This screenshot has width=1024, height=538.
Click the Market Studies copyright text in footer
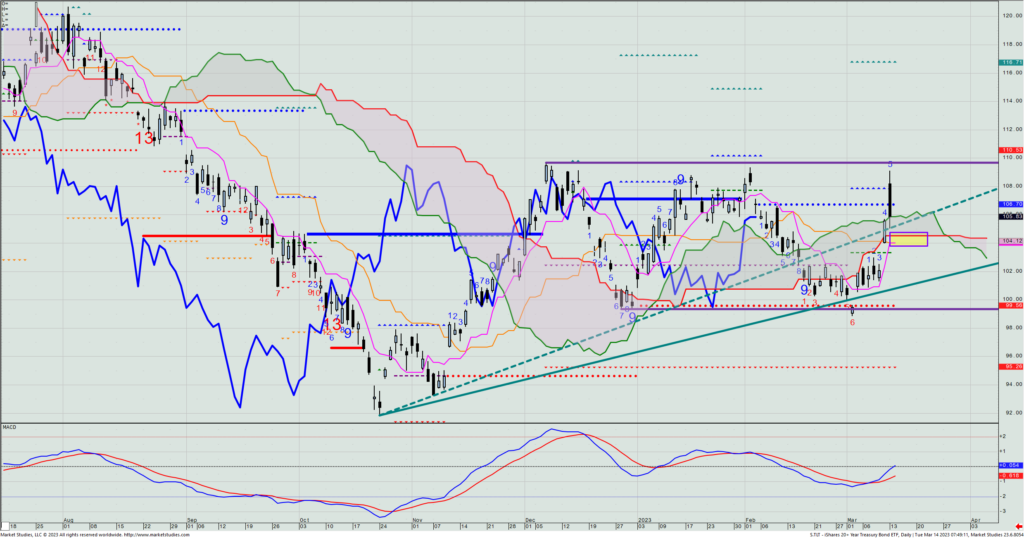(x=60, y=535)
